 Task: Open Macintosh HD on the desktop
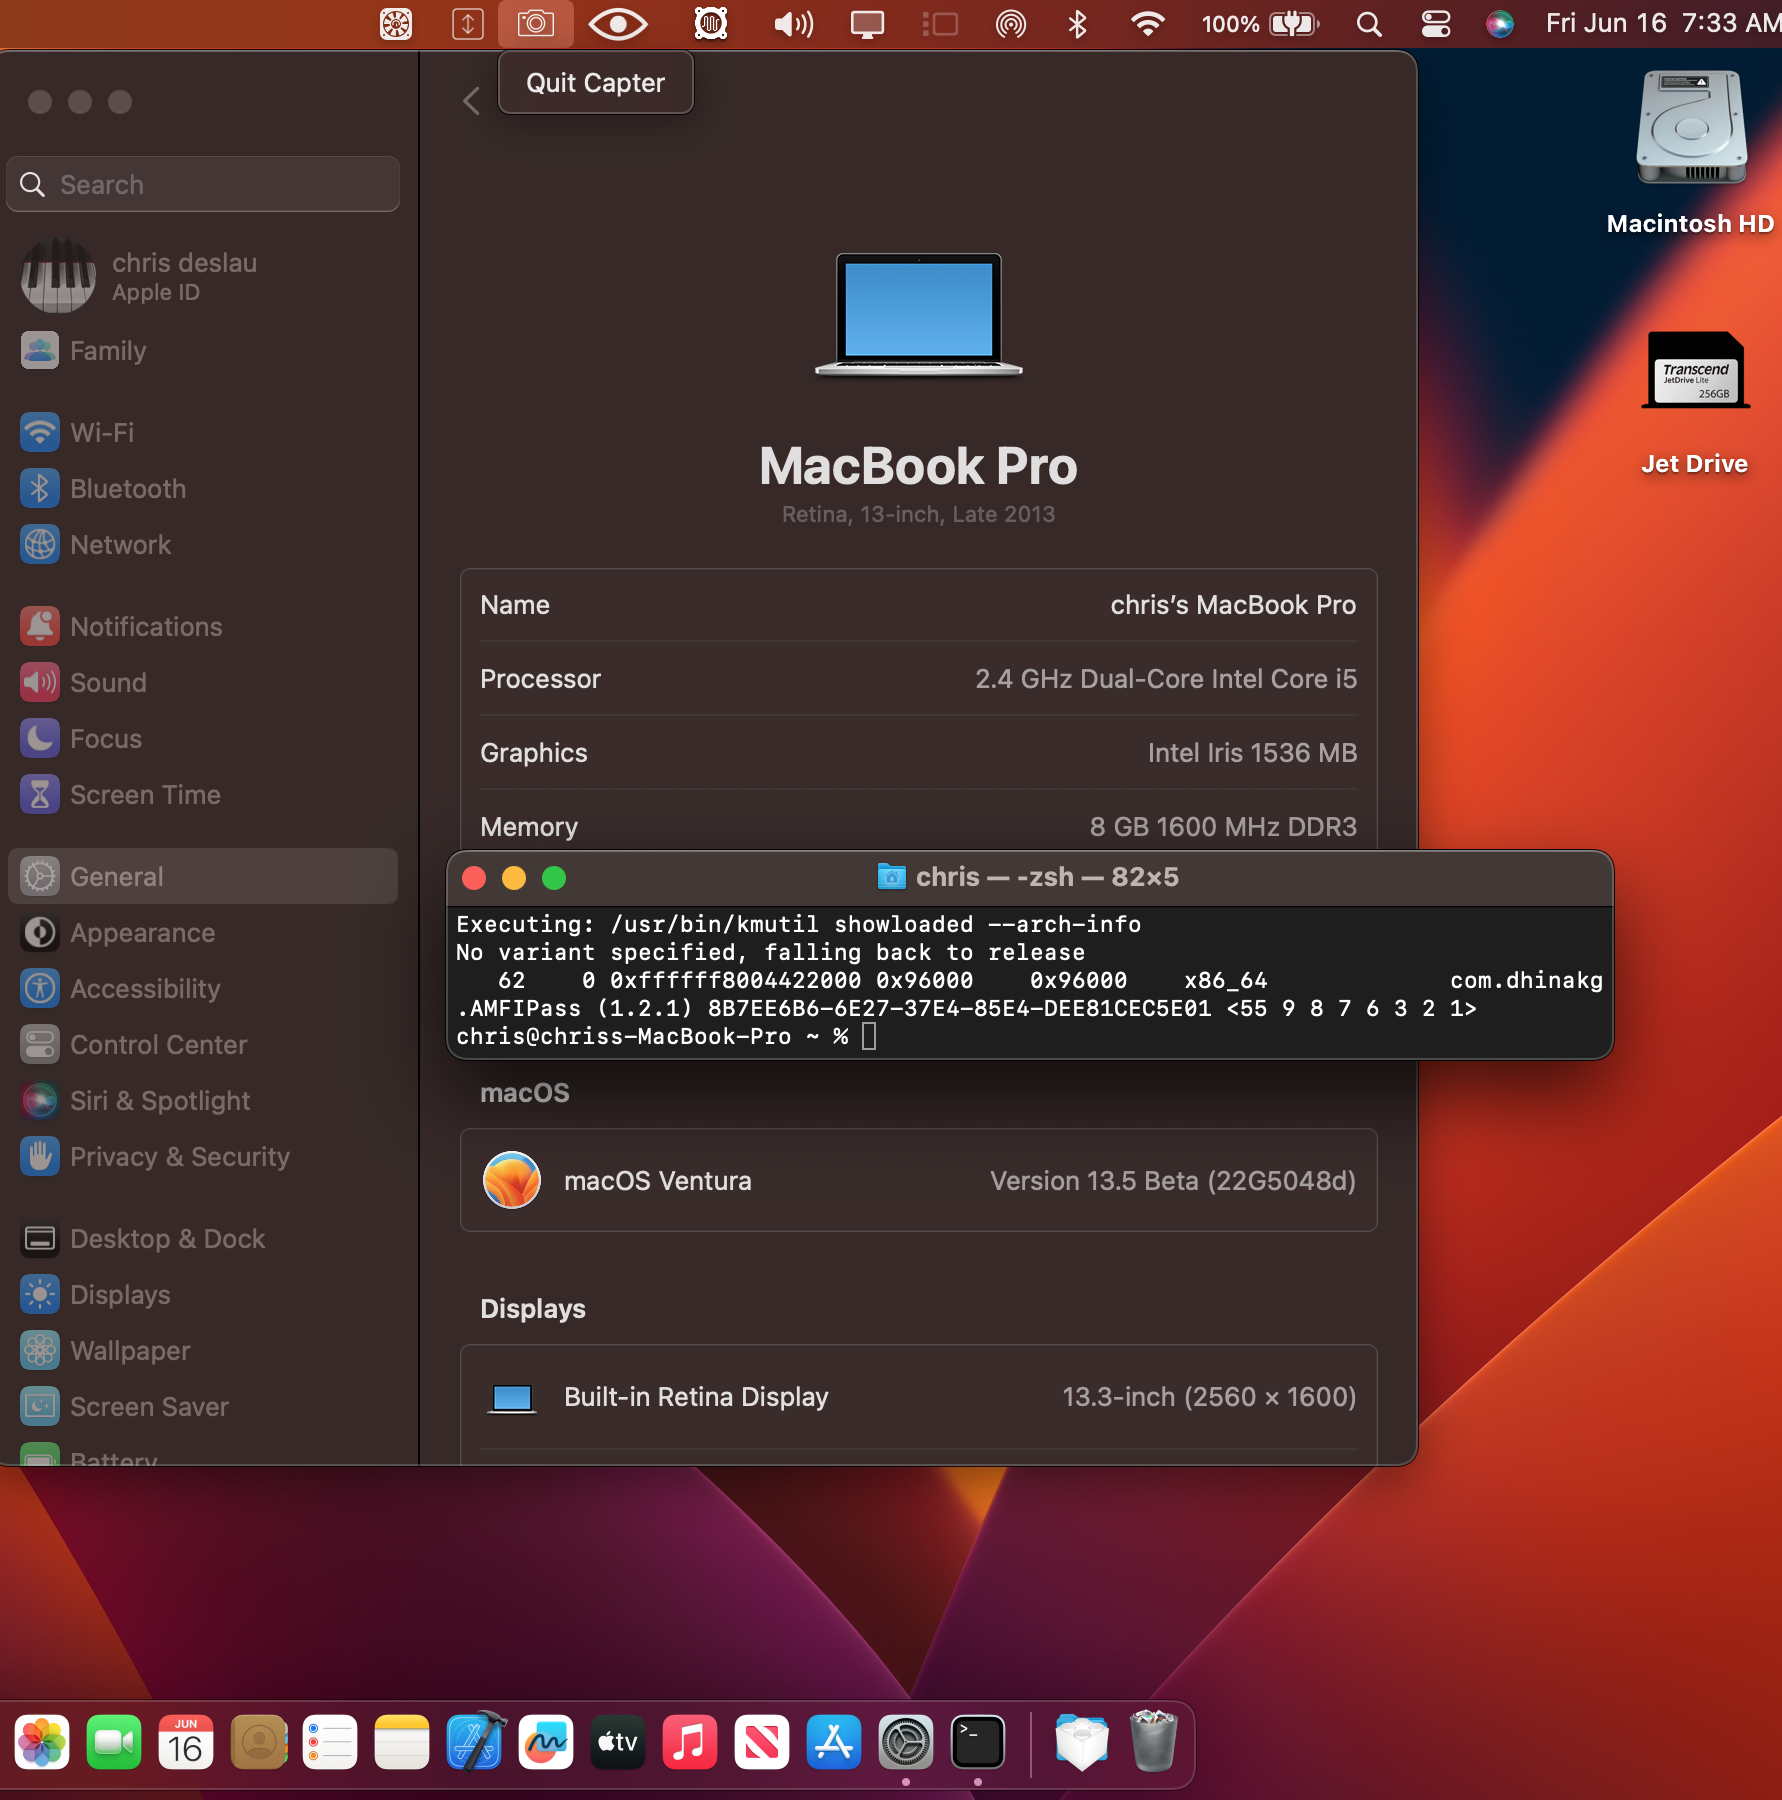click(x=1690, y=130)
